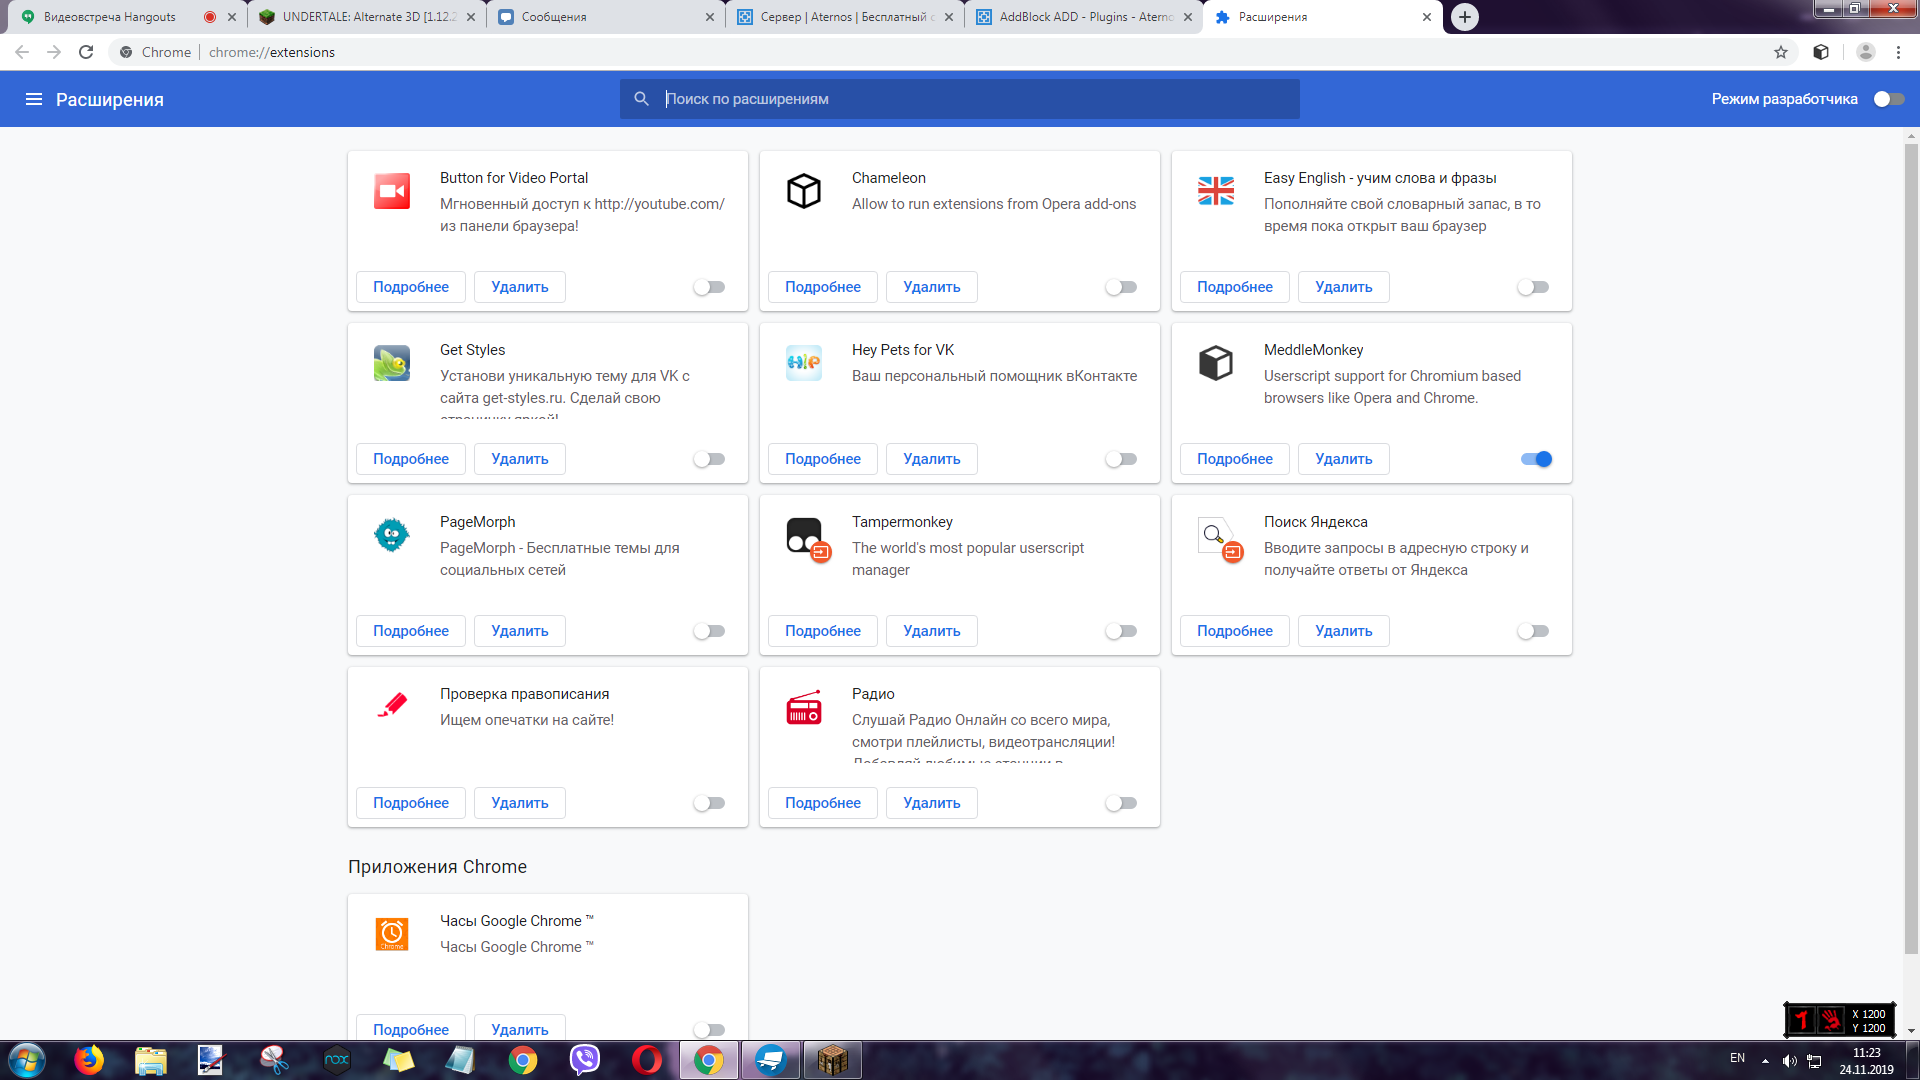Image resolution: width=1920 pixels, height=1080 pixels.
Task: Go back to the previous page
Action: [22, 52]
